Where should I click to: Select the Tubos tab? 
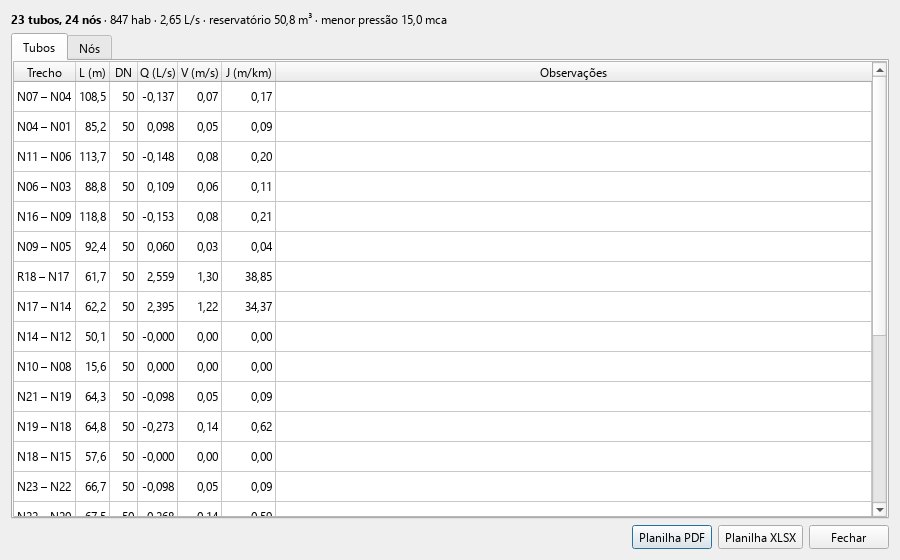39,47
